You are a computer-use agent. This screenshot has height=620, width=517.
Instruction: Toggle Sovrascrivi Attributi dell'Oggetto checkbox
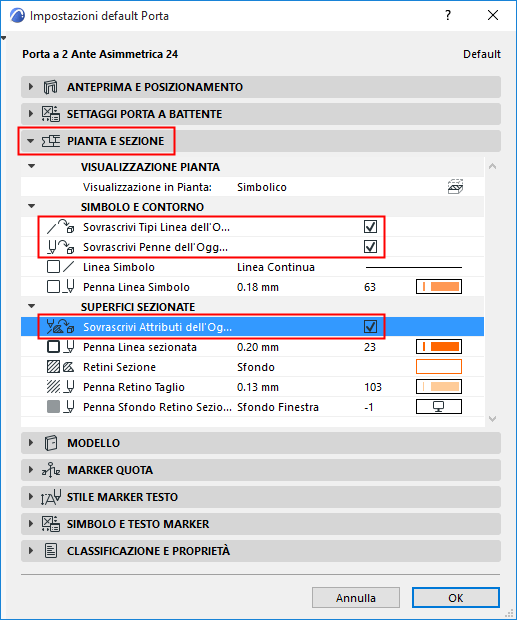(x=370, y=327)
